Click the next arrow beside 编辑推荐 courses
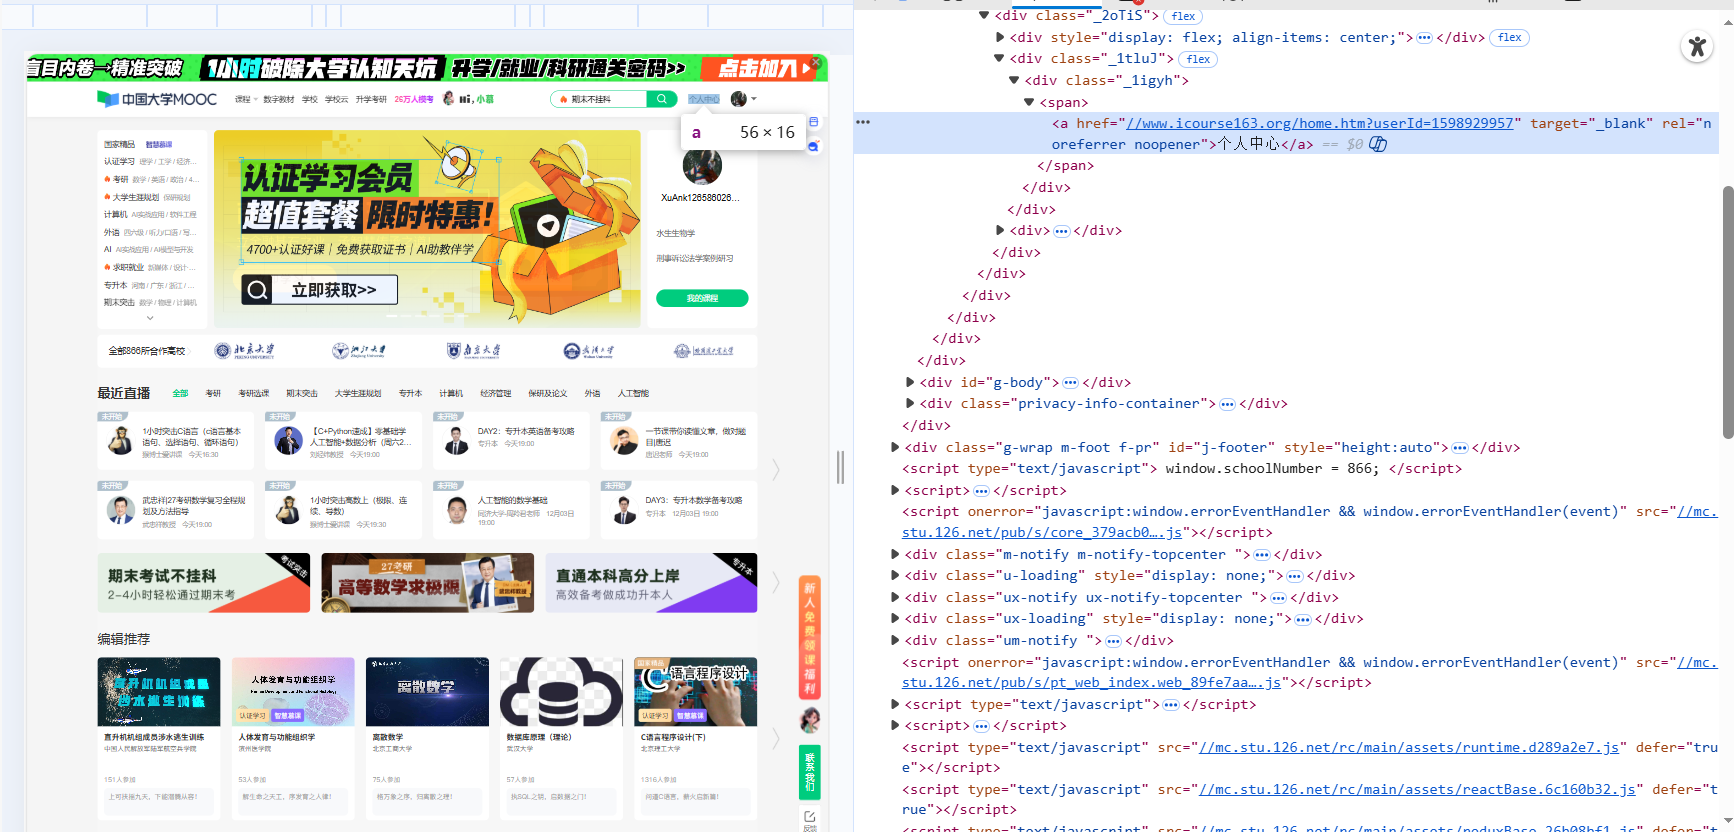This screenshot has width=1734, height=832. tap(776, 738)
